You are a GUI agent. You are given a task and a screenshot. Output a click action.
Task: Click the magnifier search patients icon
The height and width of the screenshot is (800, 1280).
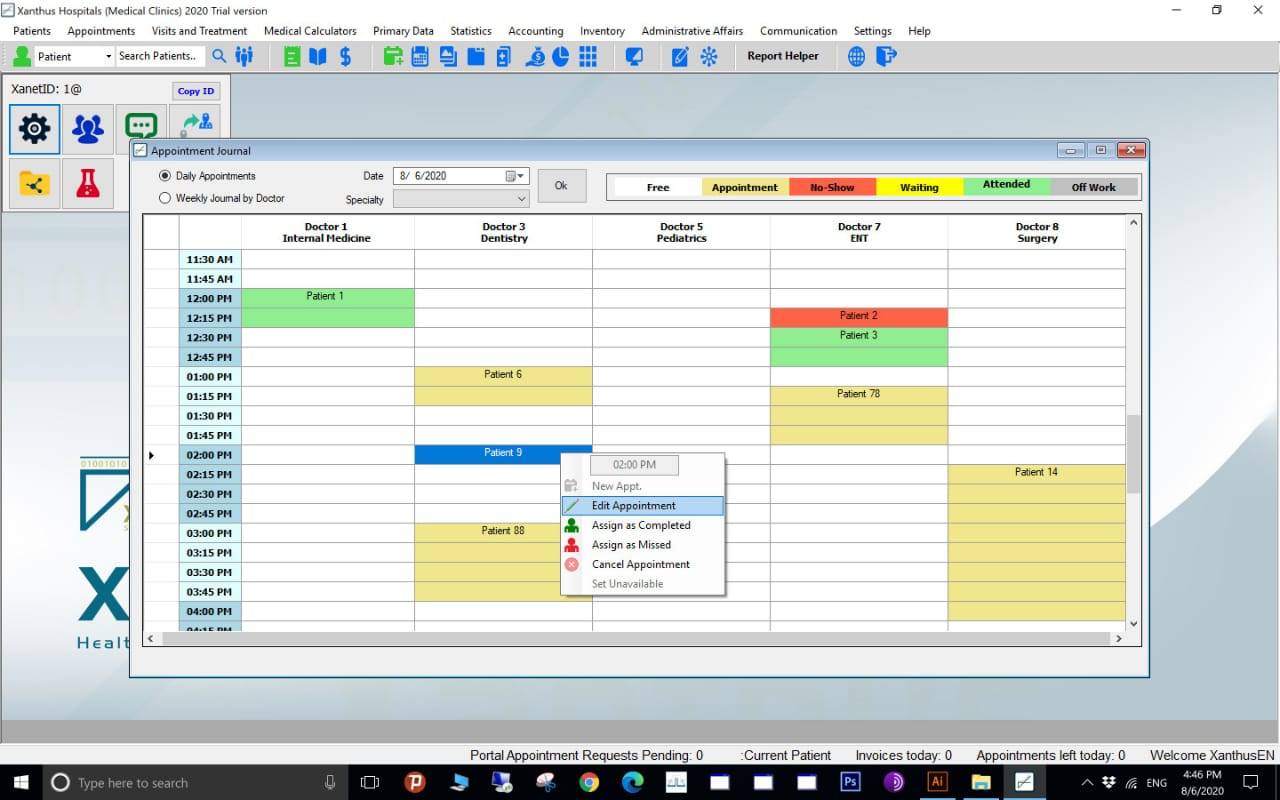219,56
